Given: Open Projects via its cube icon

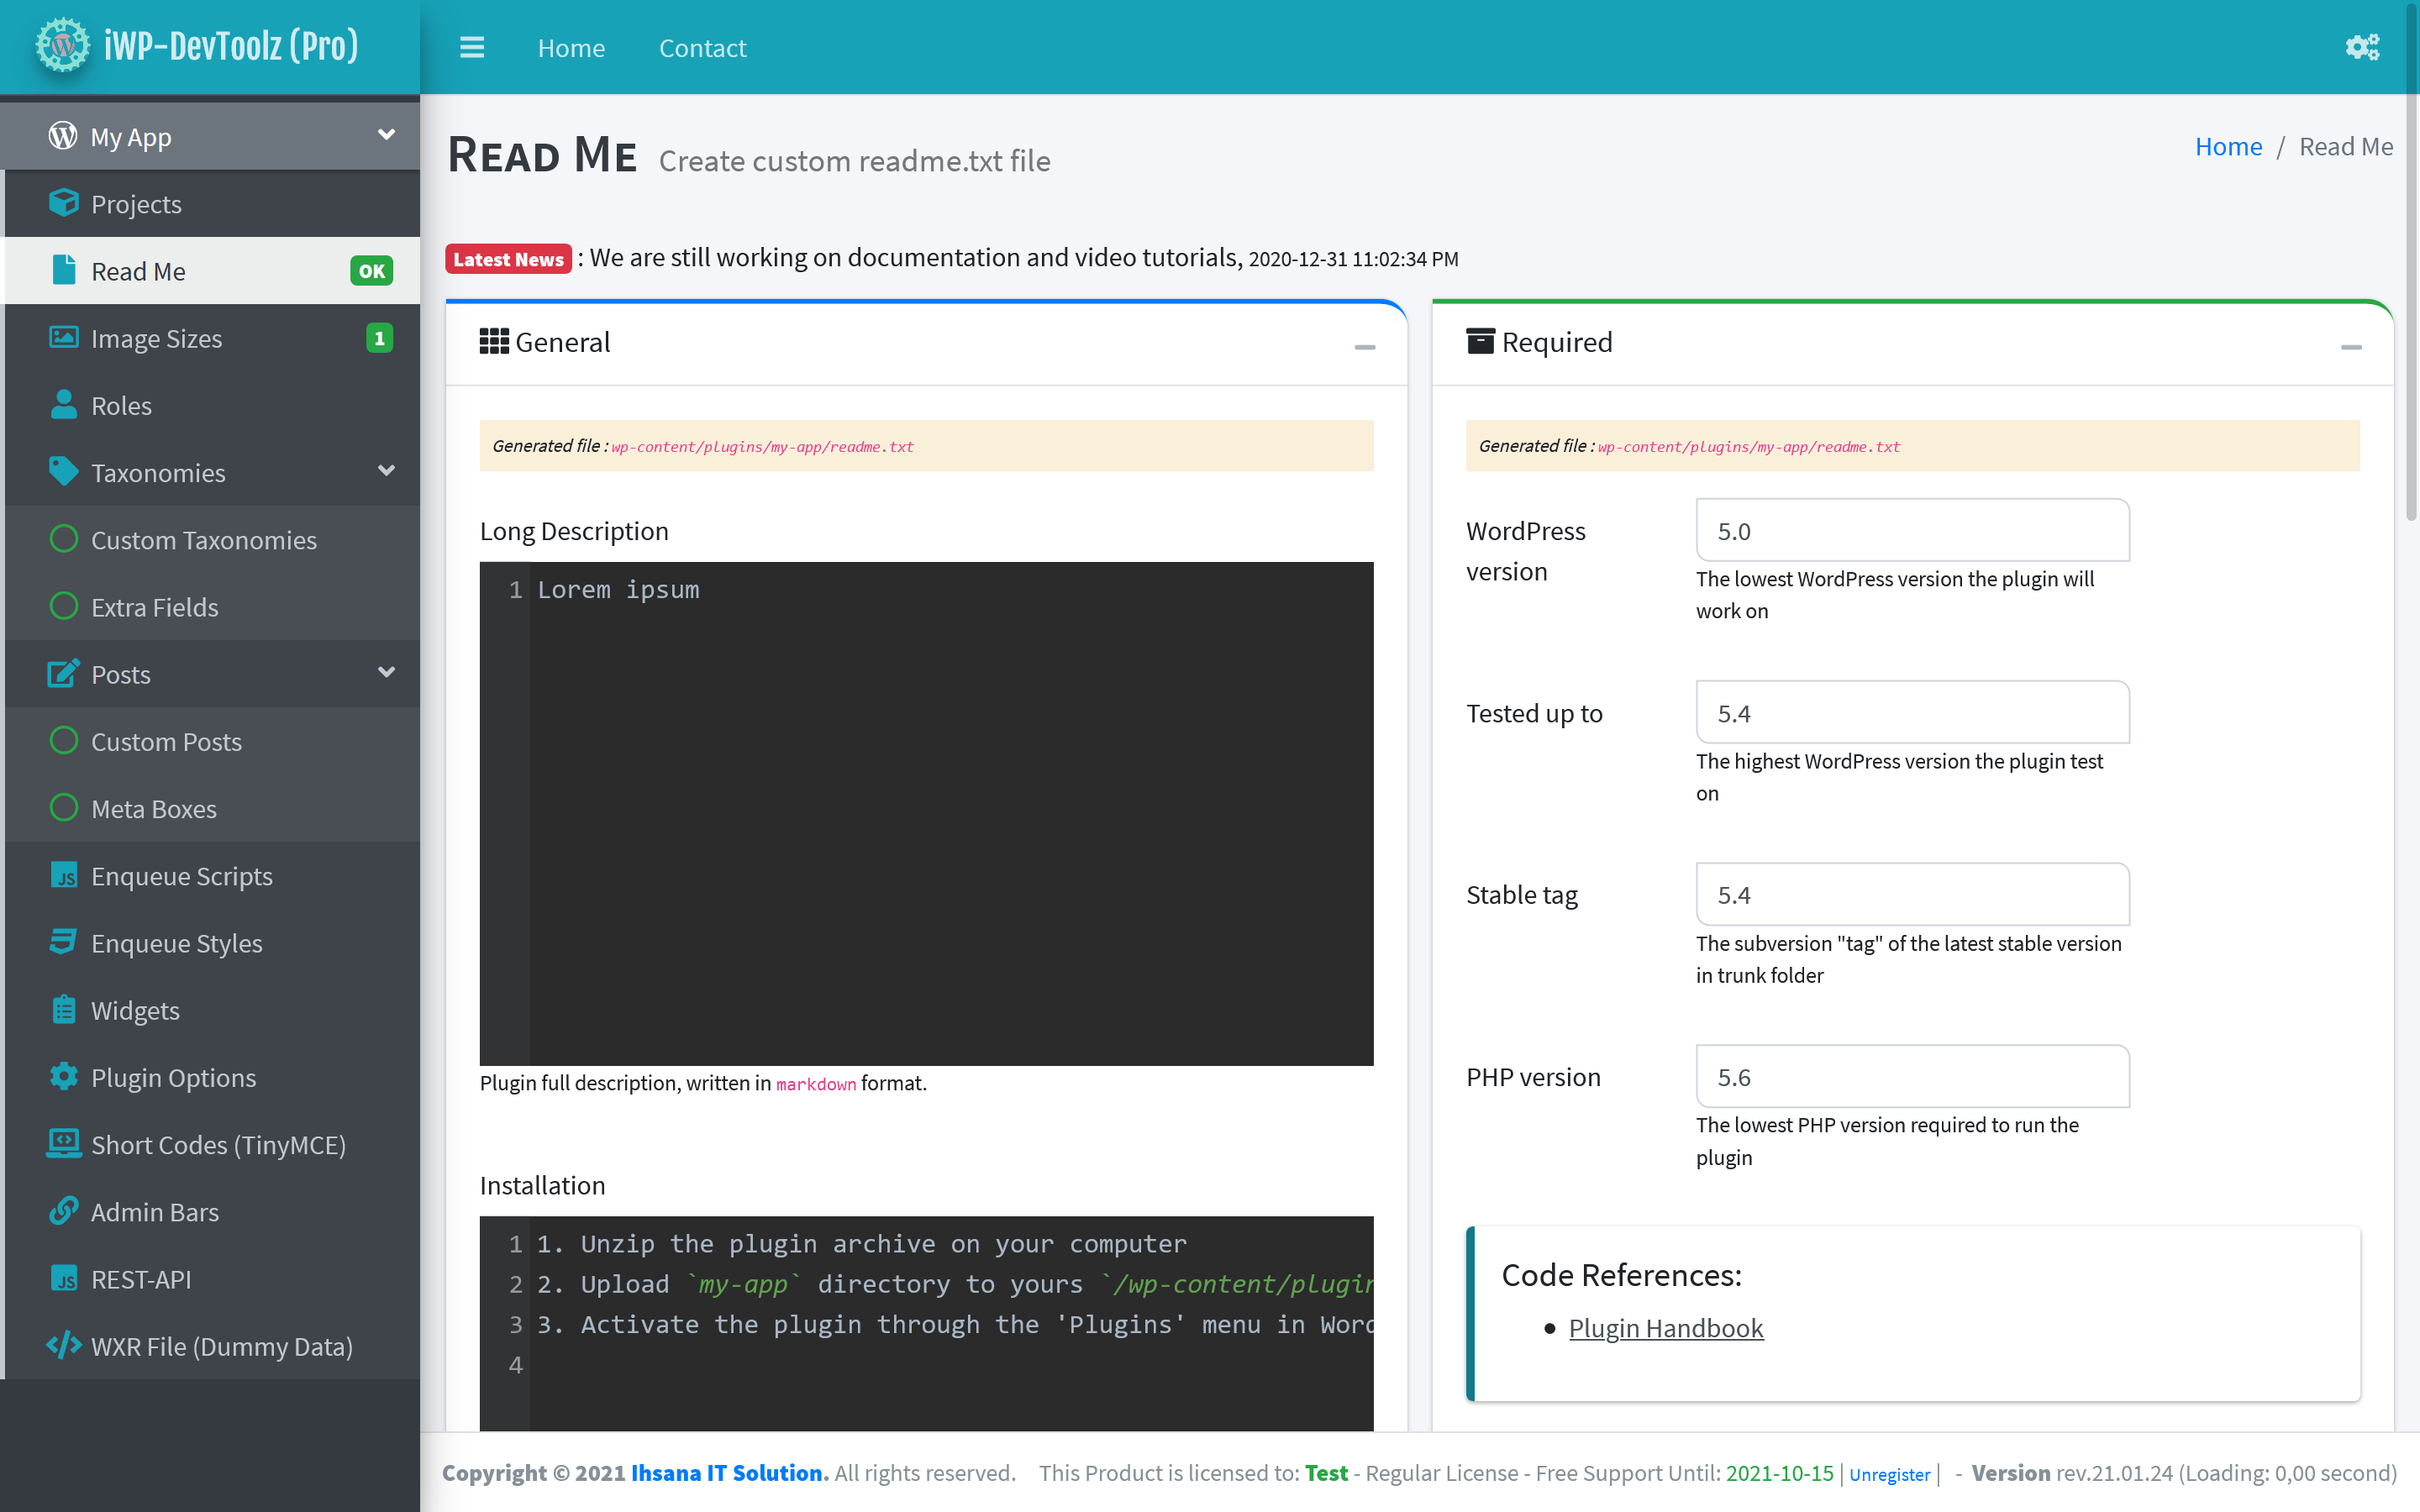Looking at the screenshot, I should coord(63,203).
